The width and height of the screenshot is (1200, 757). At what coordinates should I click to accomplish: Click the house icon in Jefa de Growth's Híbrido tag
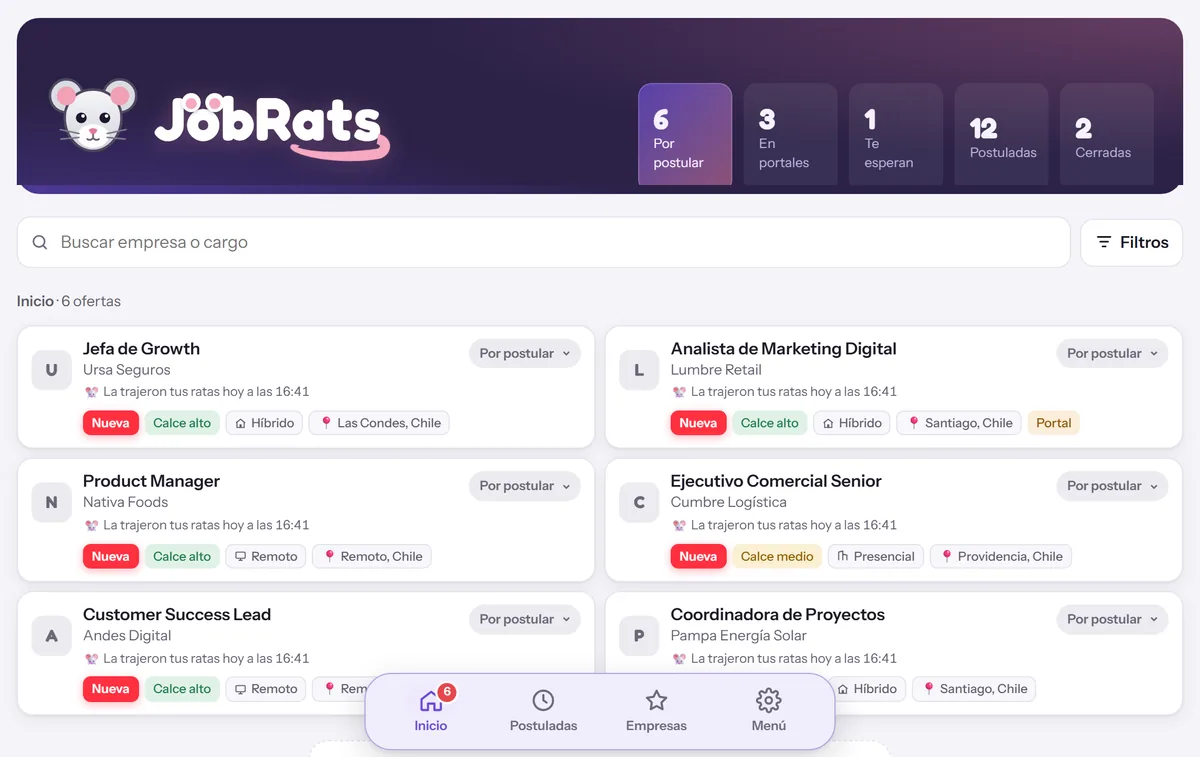point(241,423)
